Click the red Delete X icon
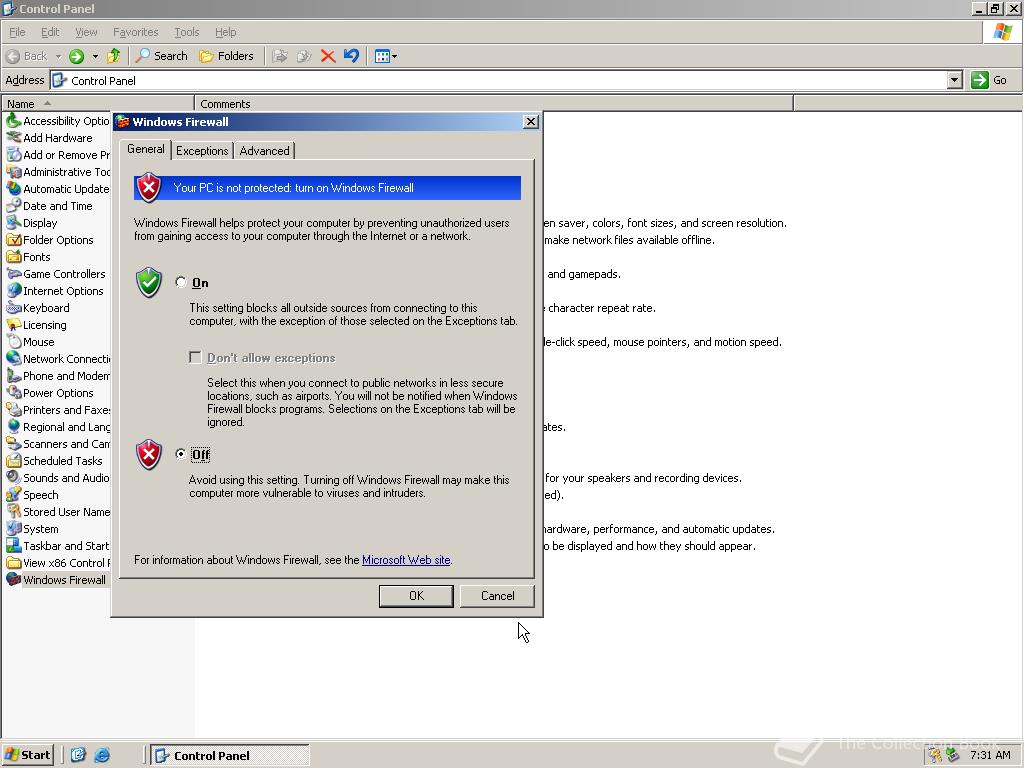 (x=328, y=56)
